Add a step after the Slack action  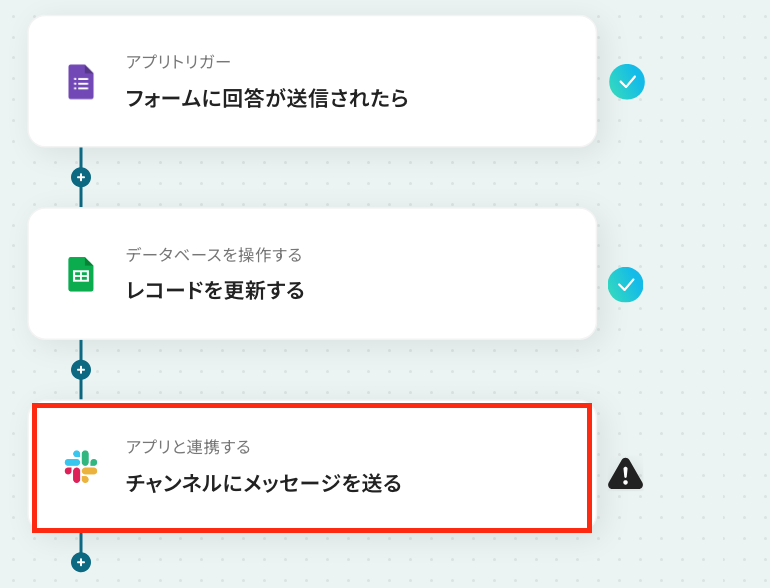pos(81,562)
